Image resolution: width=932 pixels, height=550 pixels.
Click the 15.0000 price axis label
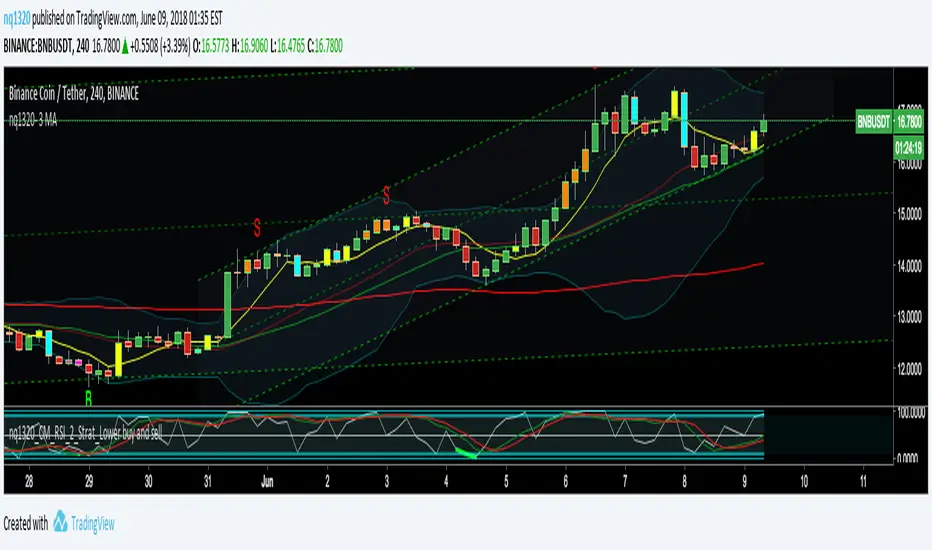click(x=909, y=213)
